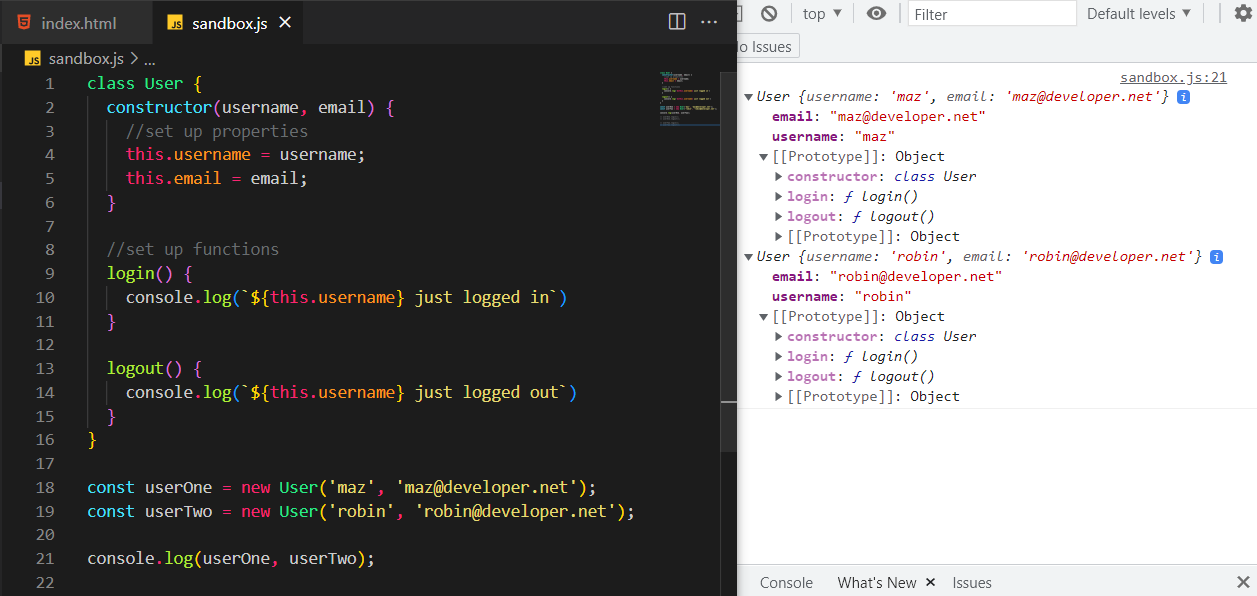This screenshot has width=1257, height=596.
Task: Click the split editor icon
Action: click(677, 22)
